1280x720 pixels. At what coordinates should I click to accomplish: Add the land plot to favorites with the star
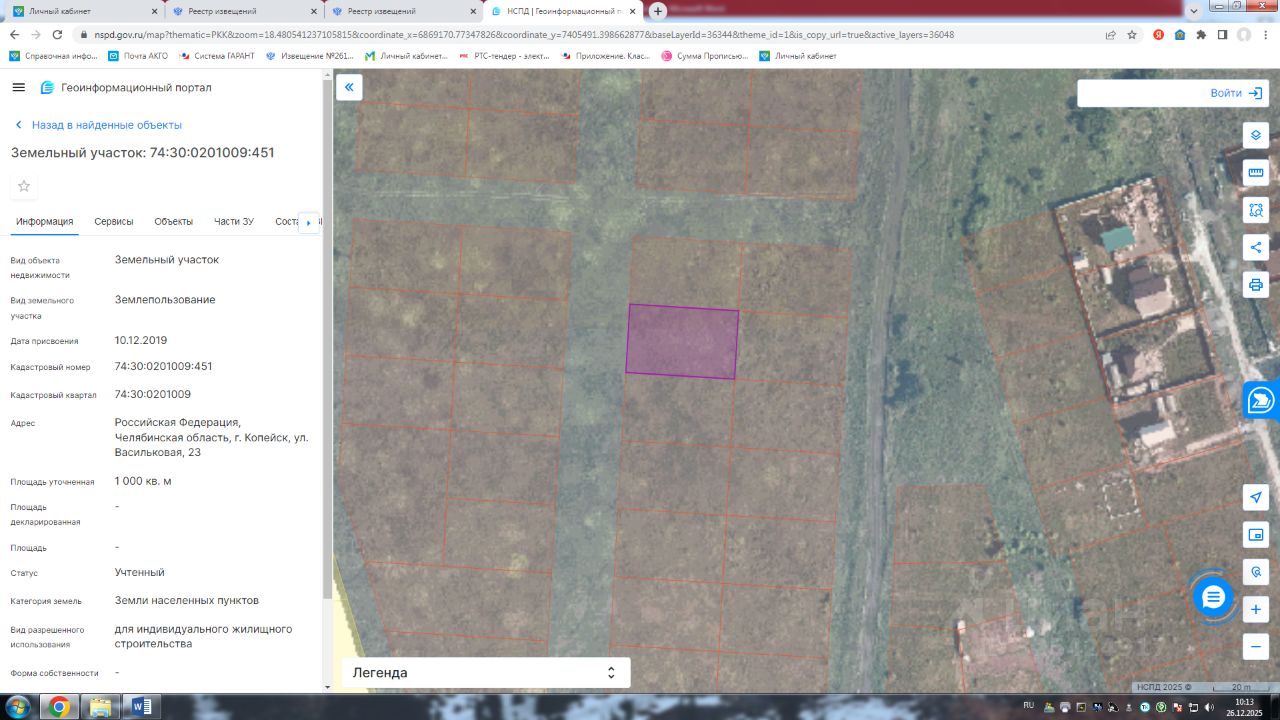(24, 186)
